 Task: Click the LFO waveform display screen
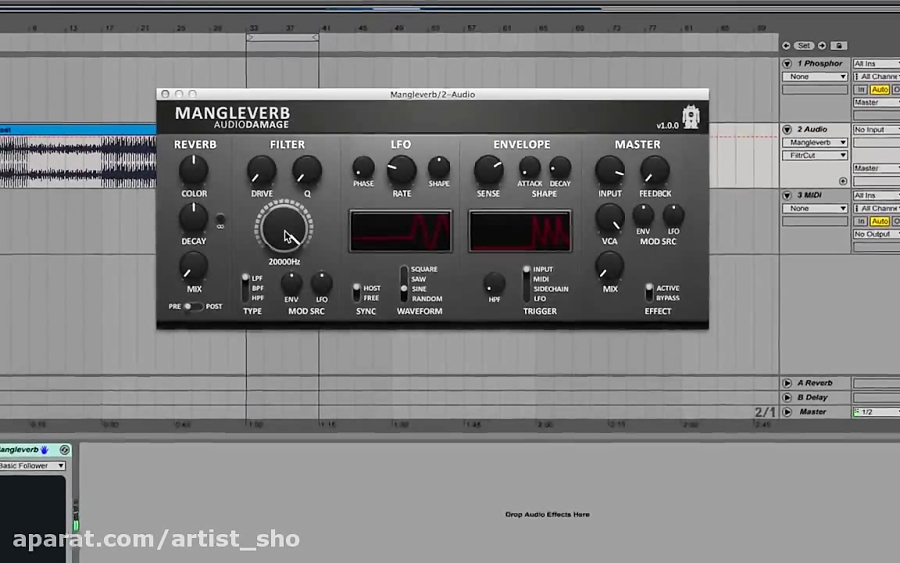pyautogui.click(x=401, y=231)
